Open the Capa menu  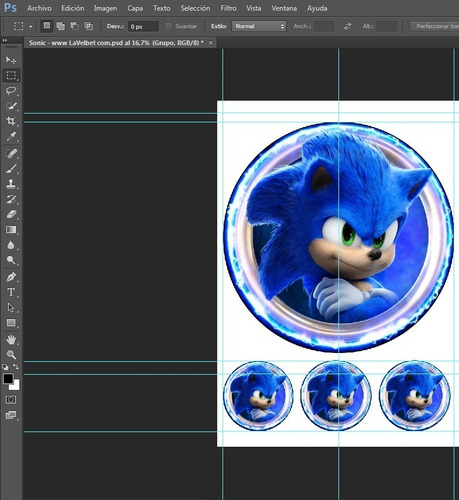[x=135, y=8]
